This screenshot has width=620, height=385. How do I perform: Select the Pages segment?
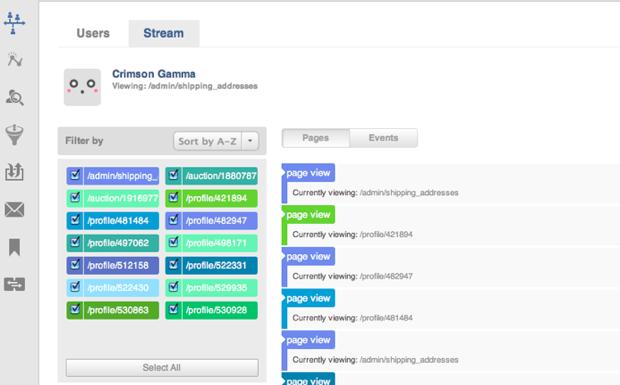pyautogui.click(x=316, y=138)
